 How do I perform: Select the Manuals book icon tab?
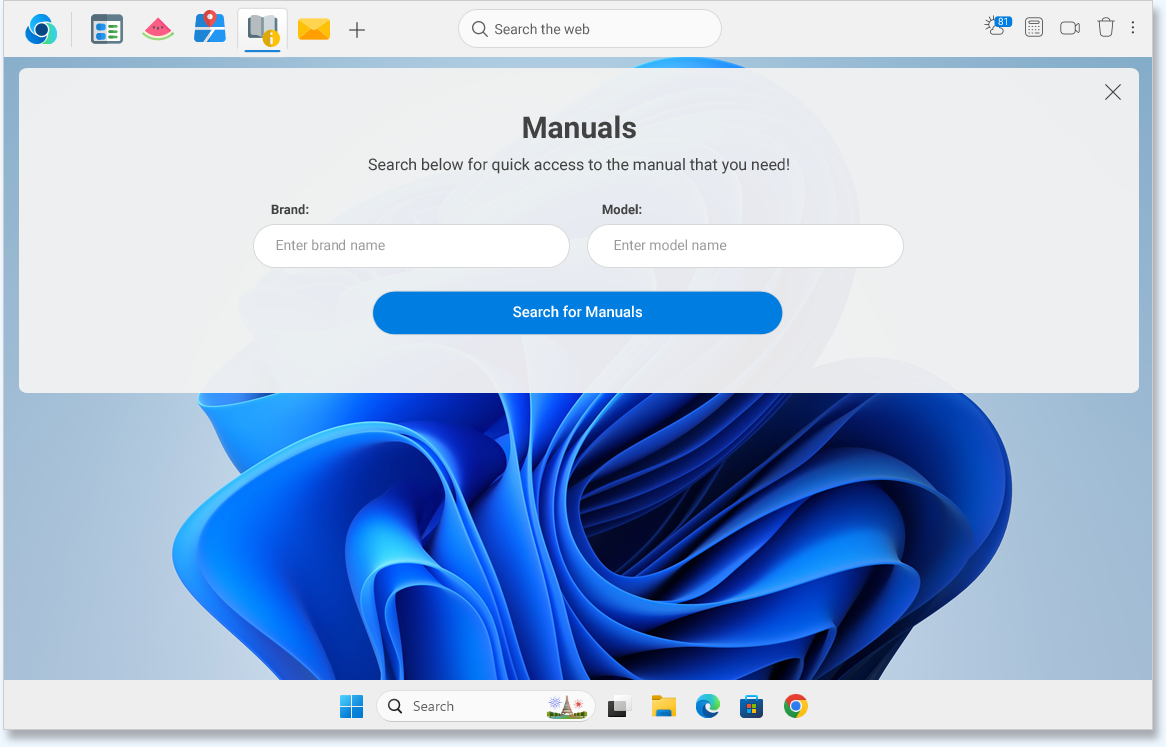point(263,29)
